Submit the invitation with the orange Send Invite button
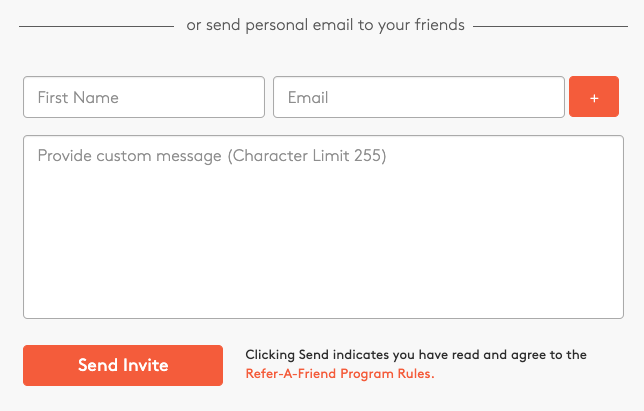 tap(123, 365)
